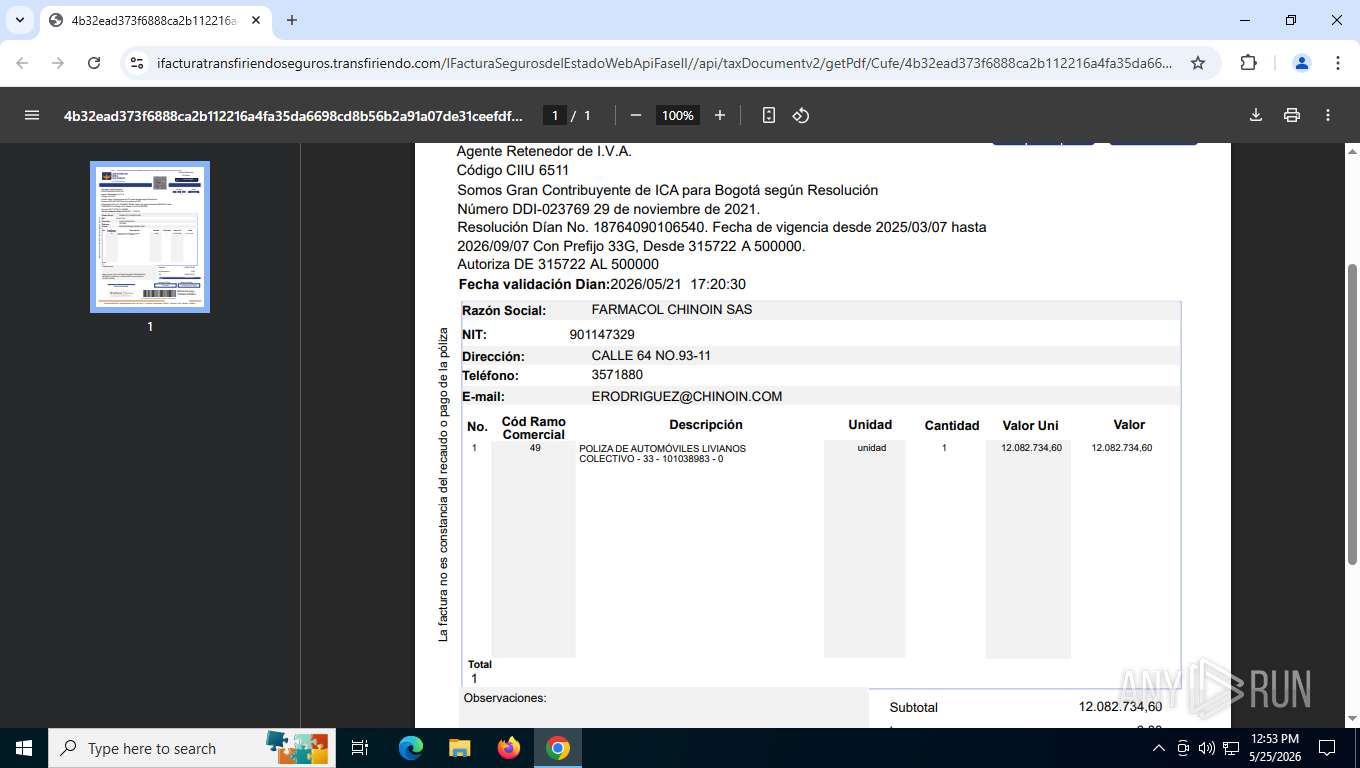Select the description POLIZA DE AUTOMÓVILES LIVIANOS

point(662,448)
